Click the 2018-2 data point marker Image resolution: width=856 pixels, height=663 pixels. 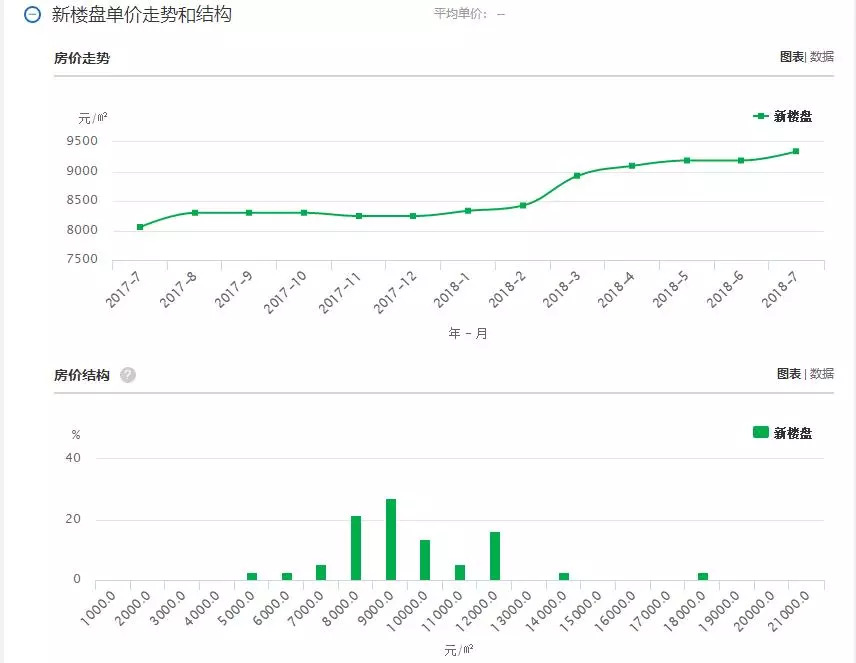[523, 206]
